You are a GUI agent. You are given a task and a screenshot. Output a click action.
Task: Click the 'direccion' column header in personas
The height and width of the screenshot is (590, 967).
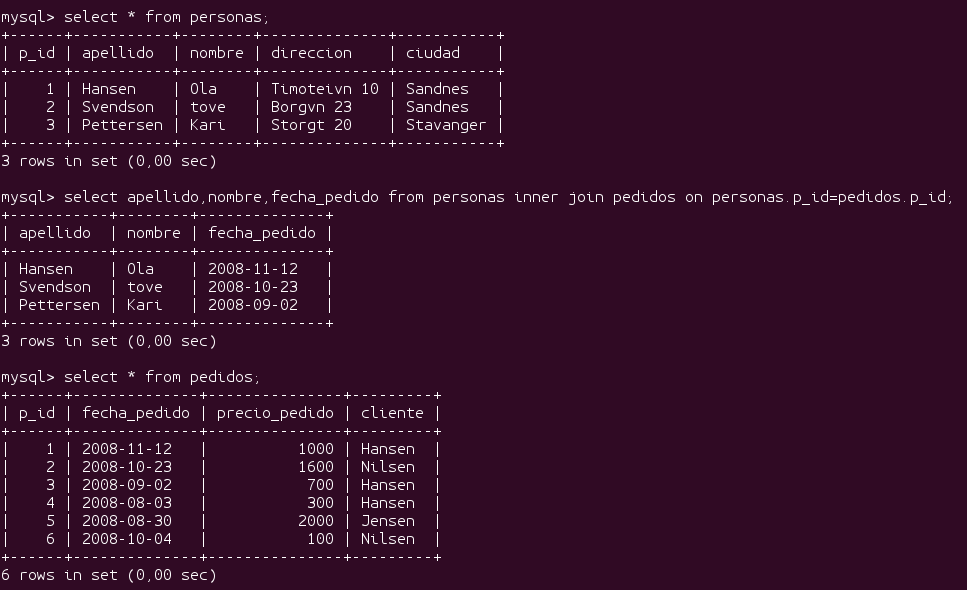(x=311, y=53)
